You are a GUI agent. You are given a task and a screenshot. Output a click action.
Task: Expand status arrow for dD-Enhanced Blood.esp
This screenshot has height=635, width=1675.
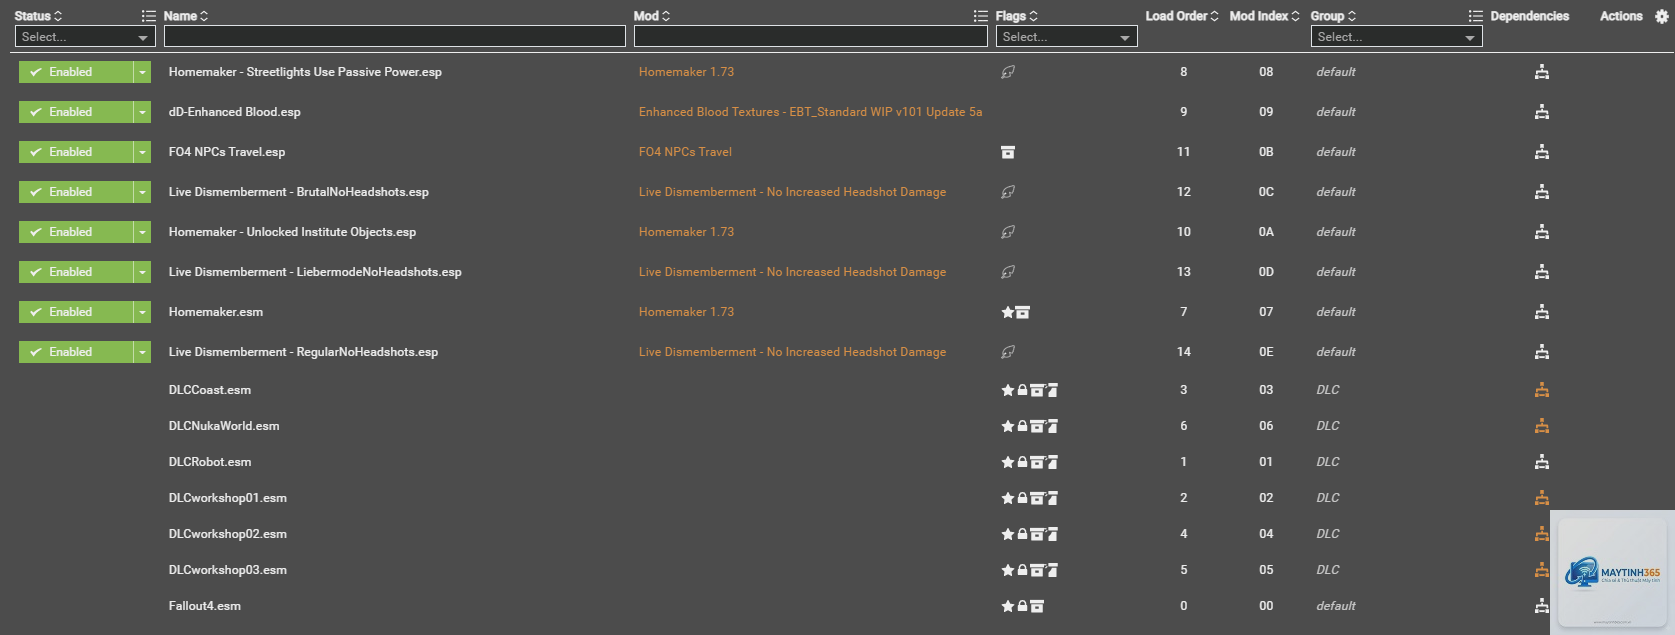142,112
